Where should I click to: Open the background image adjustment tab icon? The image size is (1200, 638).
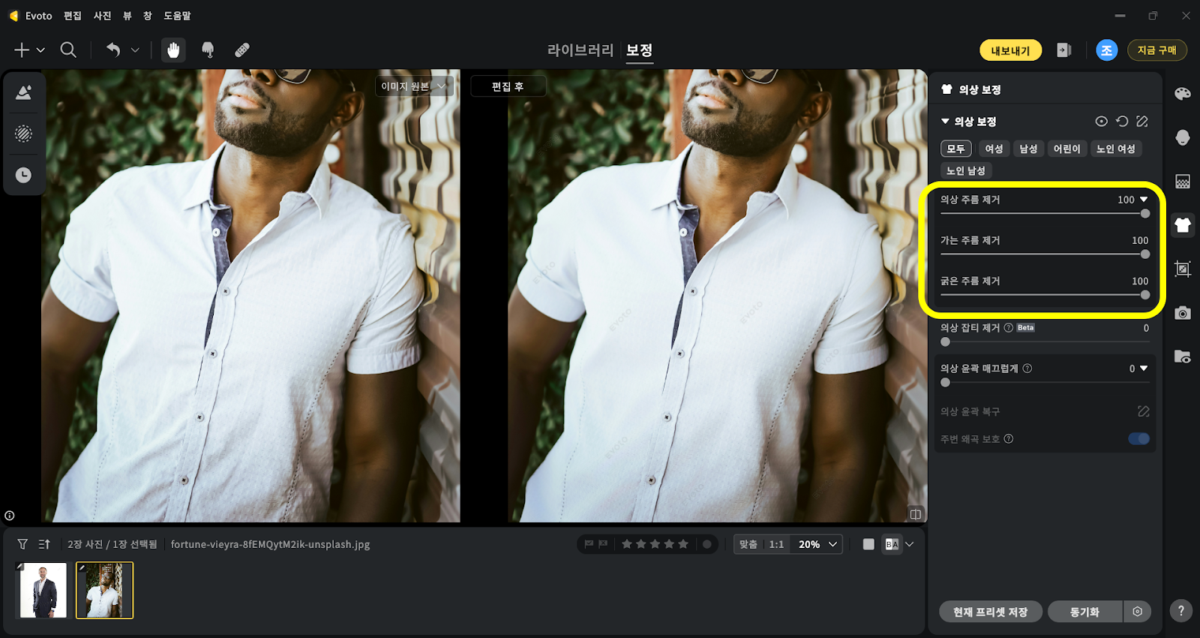click(x=1182, y=181)
